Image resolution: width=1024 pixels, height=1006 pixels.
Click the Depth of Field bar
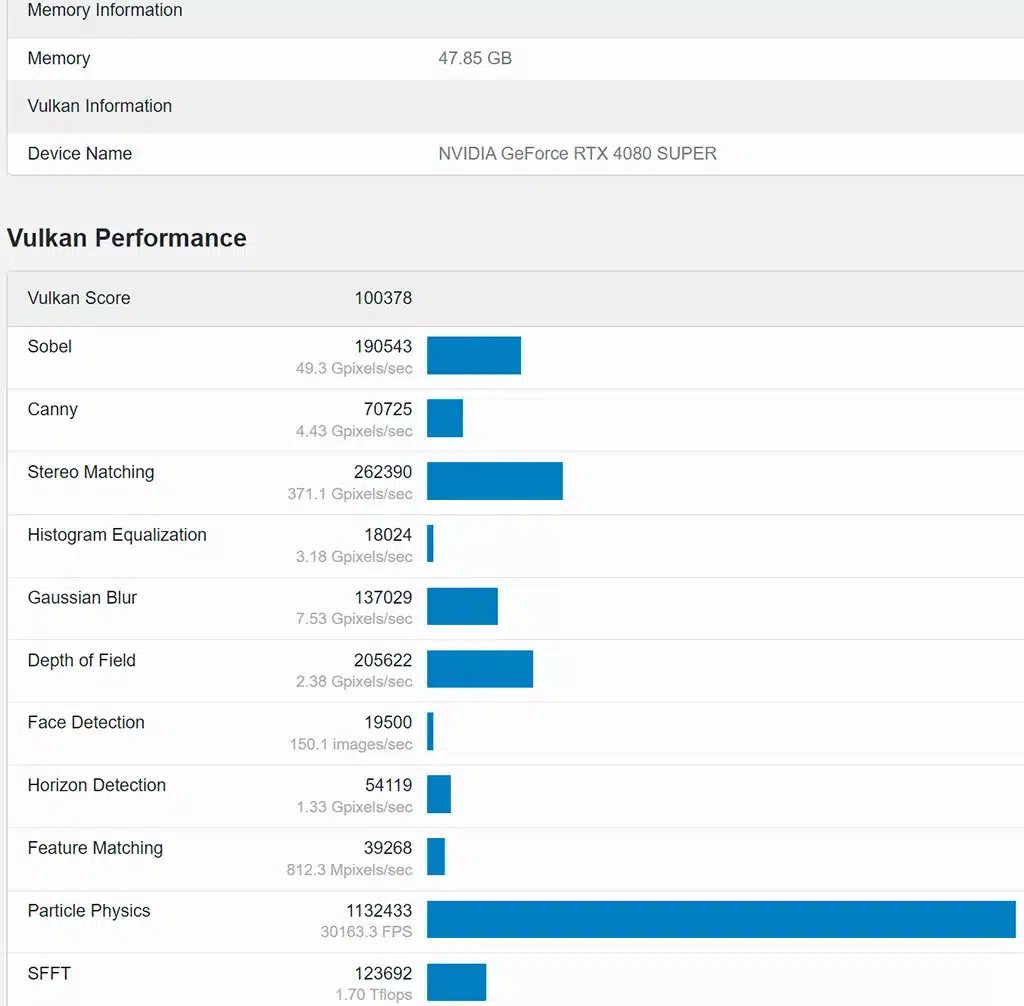480,669
